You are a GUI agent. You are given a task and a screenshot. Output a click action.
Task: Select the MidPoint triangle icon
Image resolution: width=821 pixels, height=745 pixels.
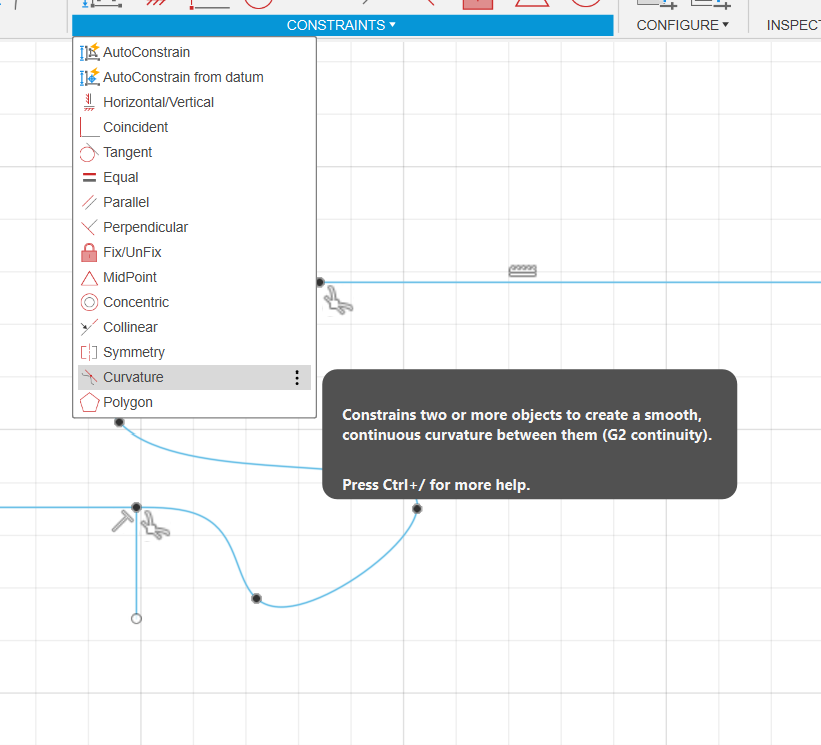(x=89, y=277)
